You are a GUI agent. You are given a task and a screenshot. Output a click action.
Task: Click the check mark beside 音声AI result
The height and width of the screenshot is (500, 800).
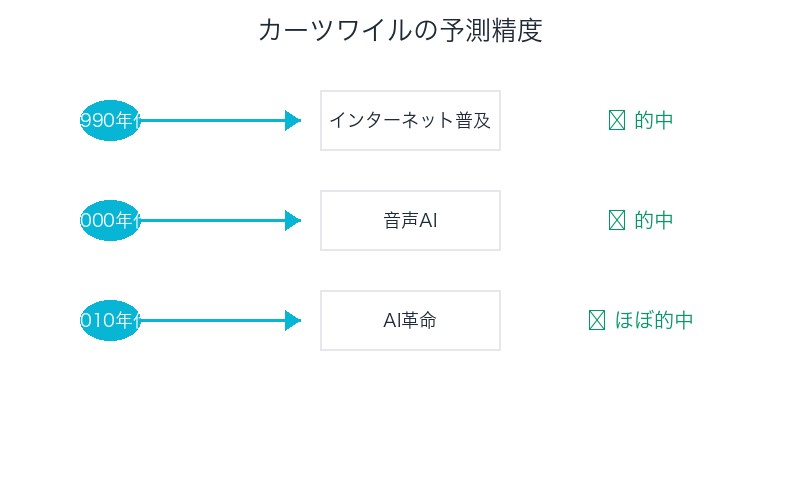pyautogui.click(x=617, y=221)
